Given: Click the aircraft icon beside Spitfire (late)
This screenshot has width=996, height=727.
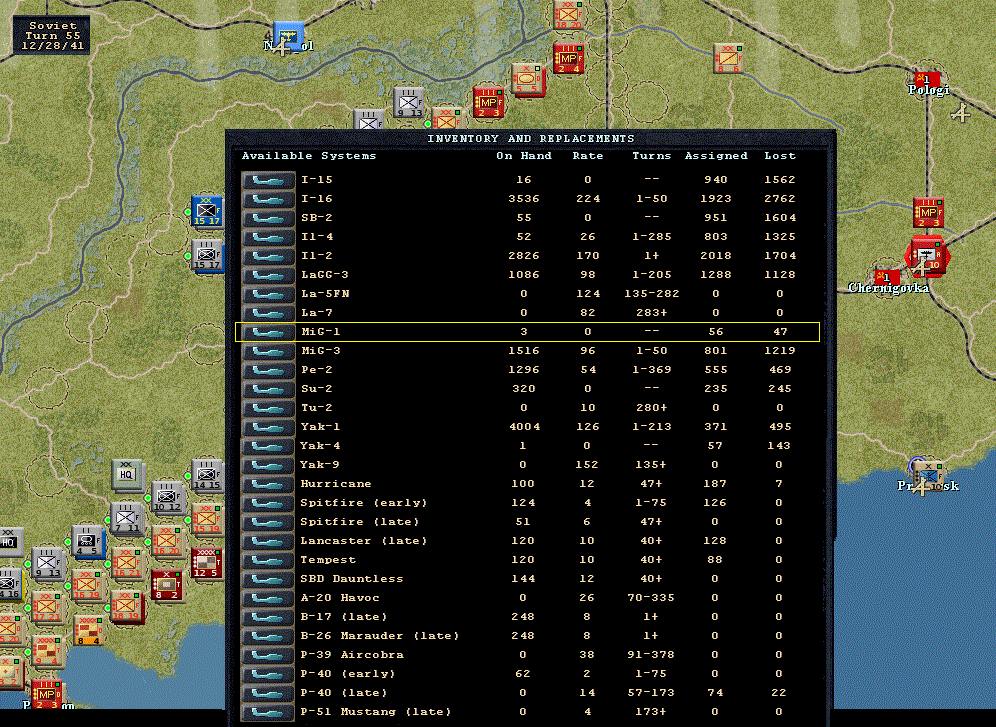Looking at the screenshot, I should click(268, 522).
